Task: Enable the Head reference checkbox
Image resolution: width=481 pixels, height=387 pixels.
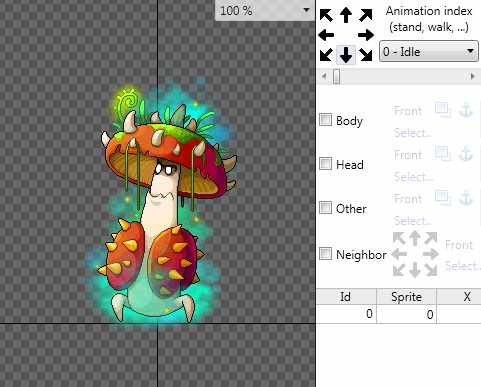Action: click(x=325, y=164)
